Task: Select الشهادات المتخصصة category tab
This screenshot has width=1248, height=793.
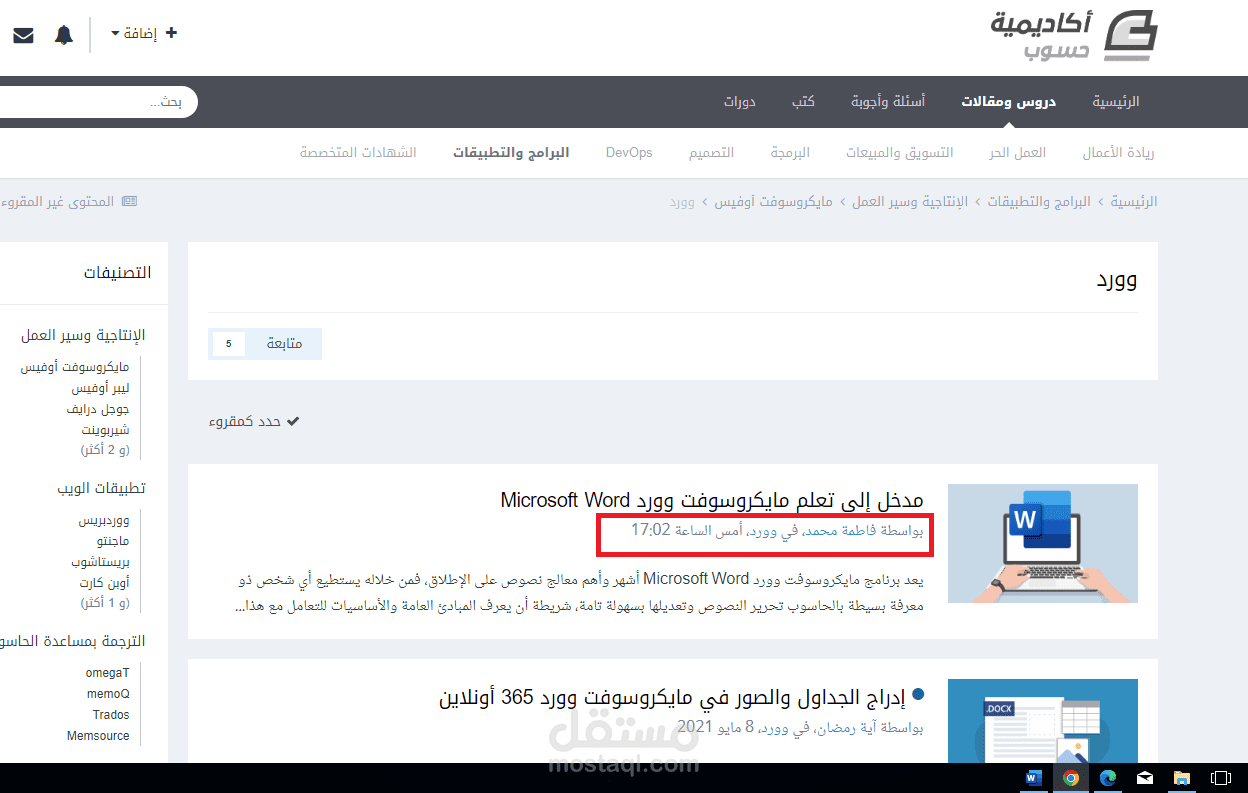Action: [358, 153]
